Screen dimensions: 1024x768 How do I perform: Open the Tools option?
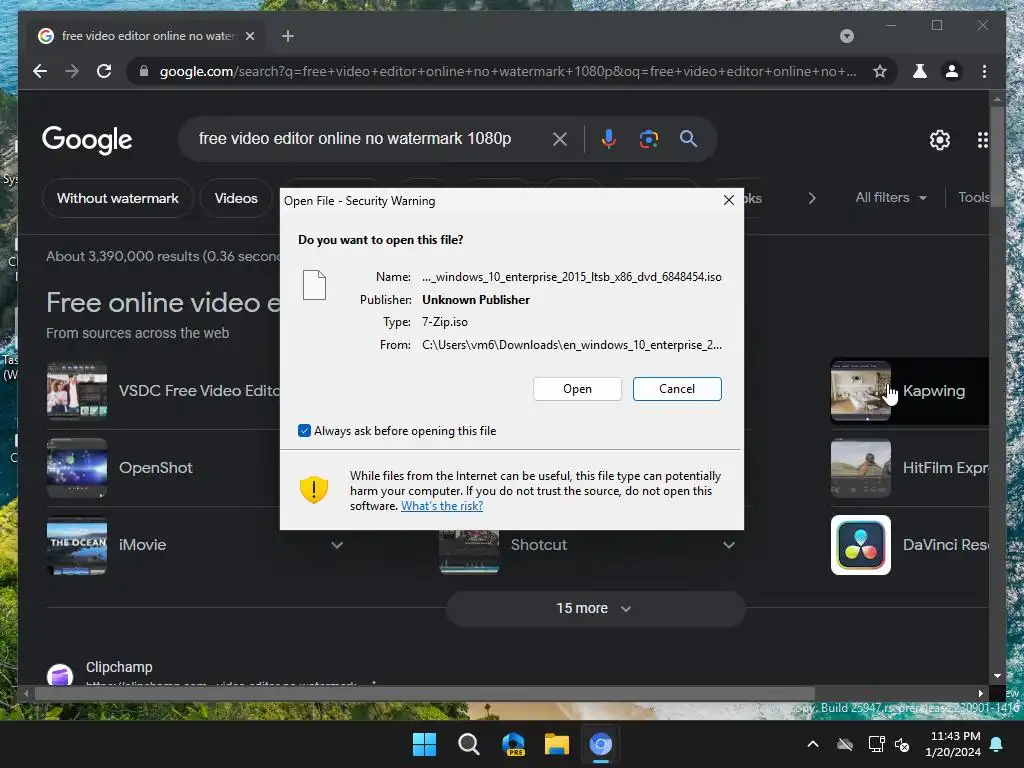(973, 197)
